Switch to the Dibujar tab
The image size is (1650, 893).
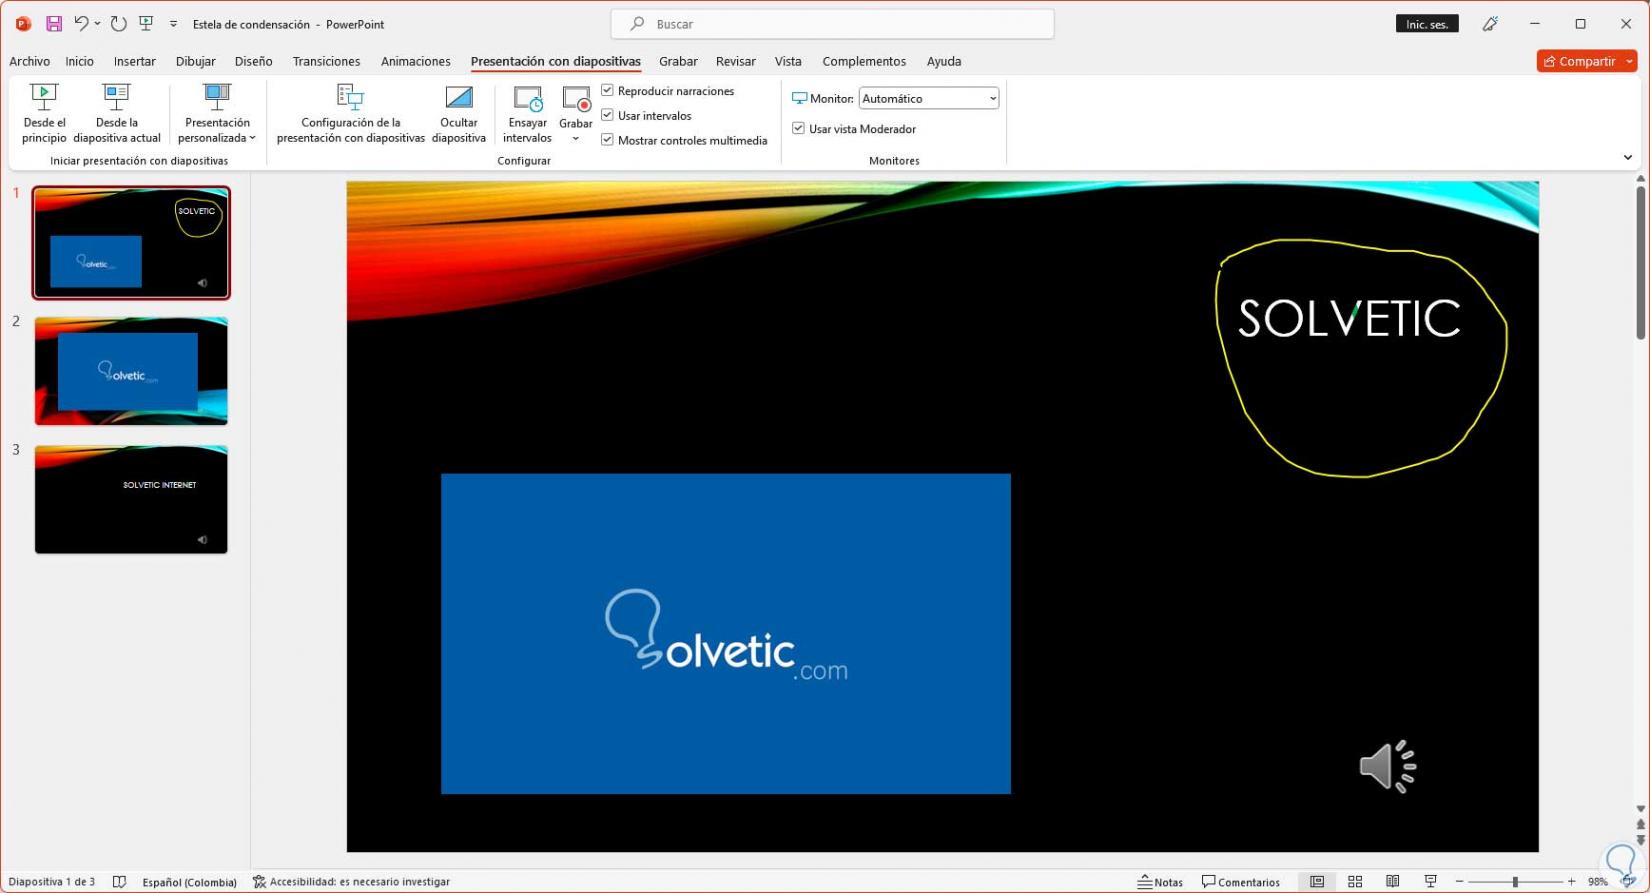(196, 61)
